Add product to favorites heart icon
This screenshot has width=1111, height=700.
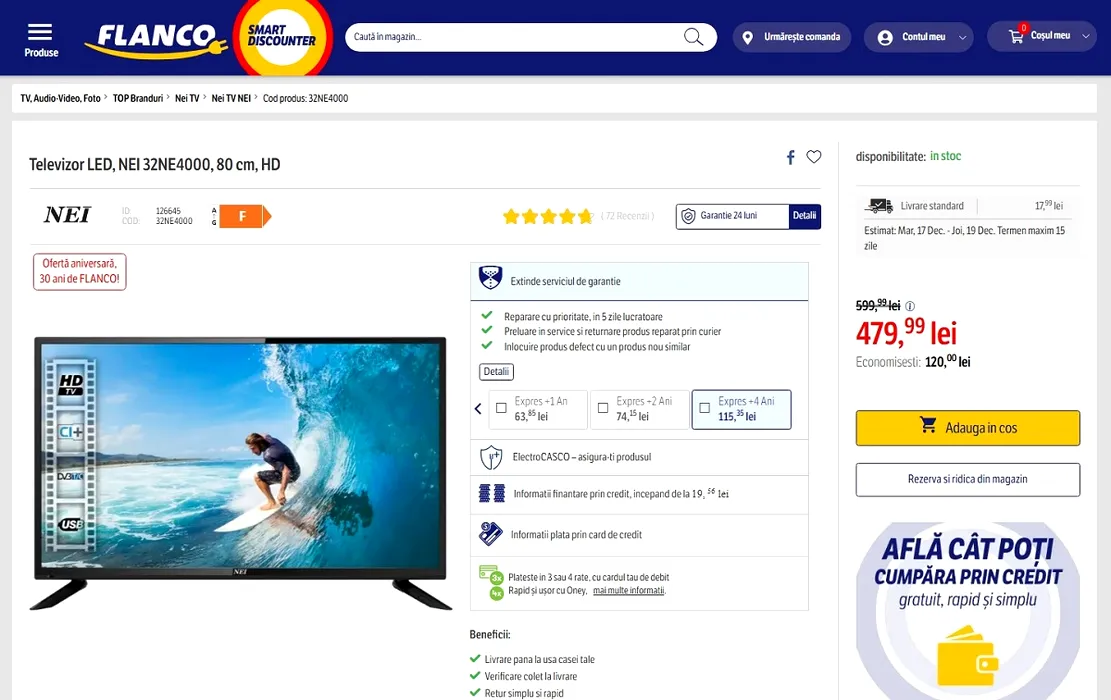[x=814, y=157]
